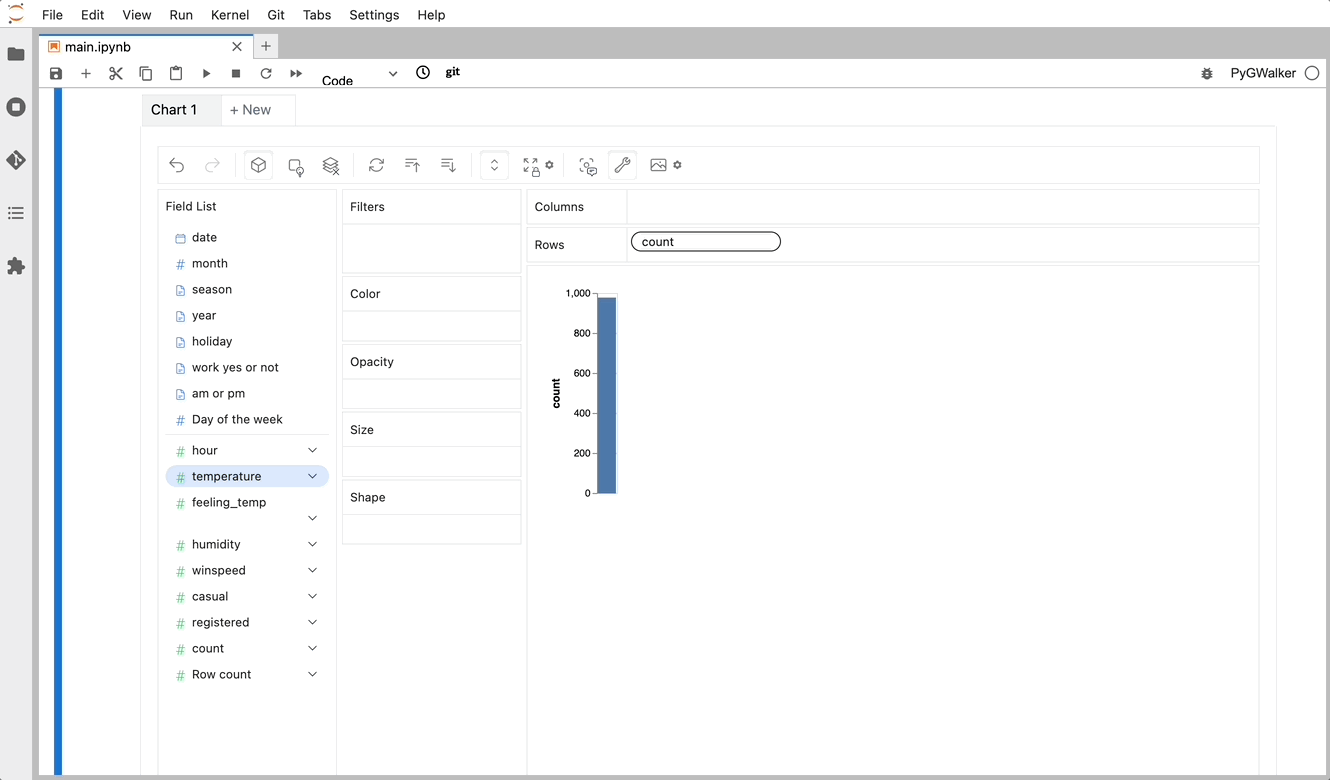Run the notebook cell with the play icon
1330x780 pixels.
[x=206, y=72]
